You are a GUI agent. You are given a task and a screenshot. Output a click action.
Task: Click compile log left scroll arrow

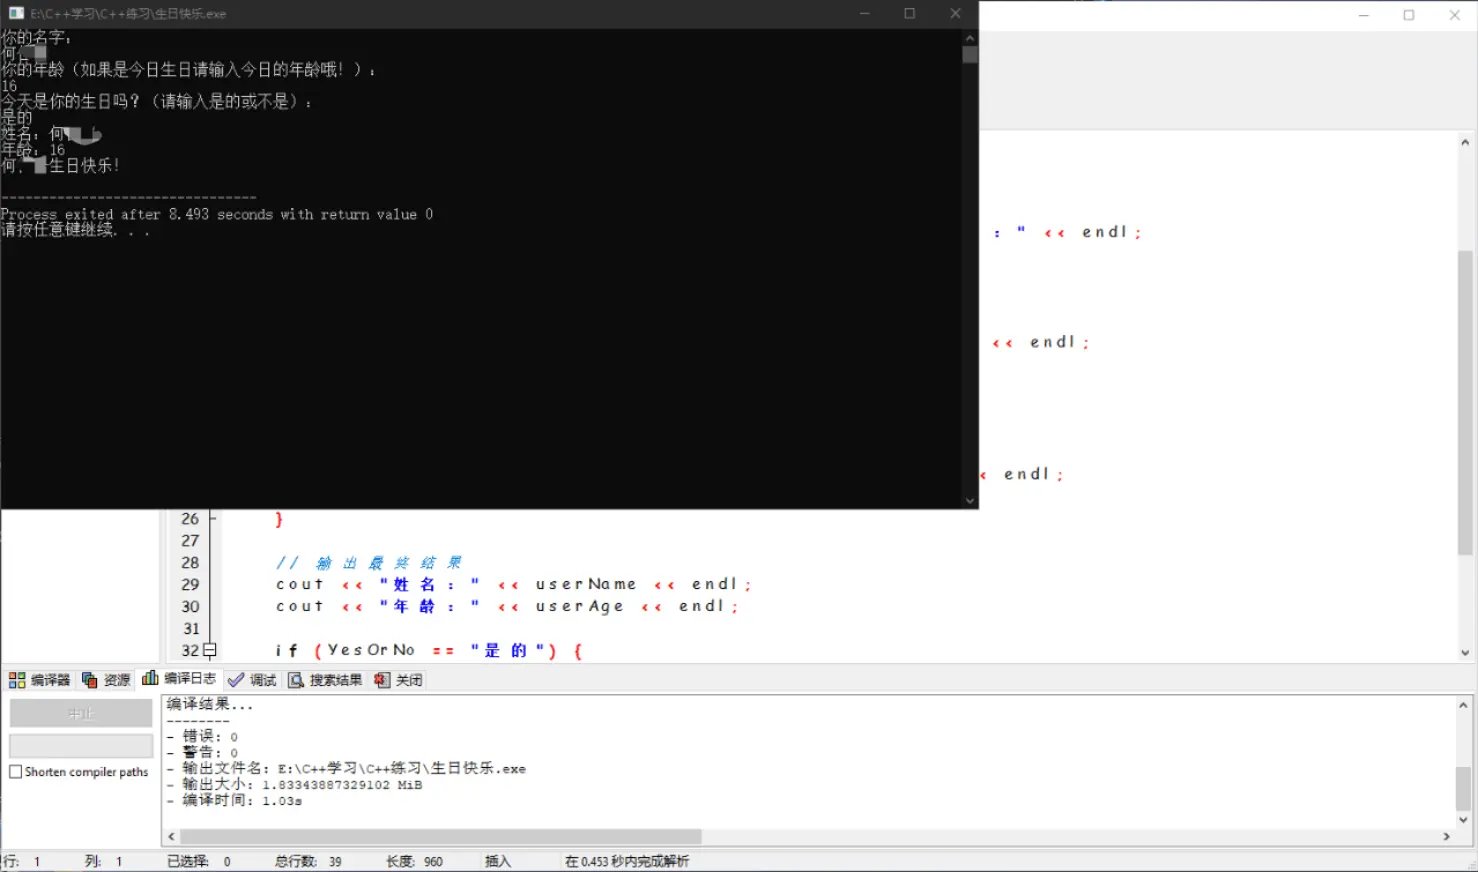(x=171, y=836)
